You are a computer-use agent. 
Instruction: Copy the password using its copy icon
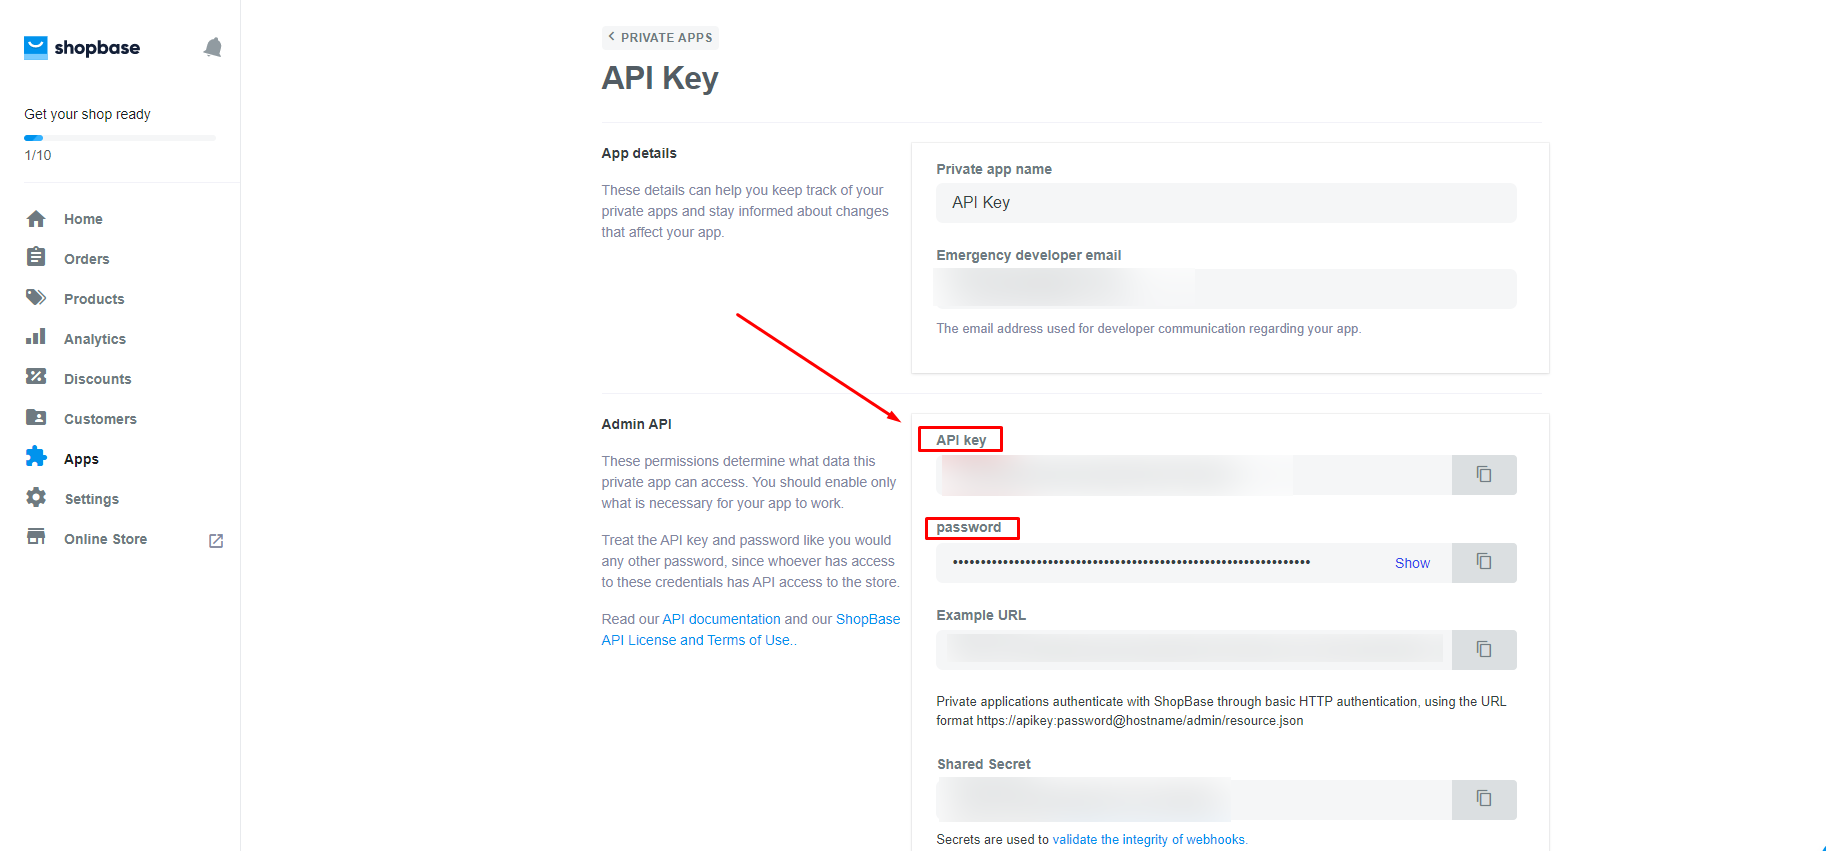click(1484, 563)
